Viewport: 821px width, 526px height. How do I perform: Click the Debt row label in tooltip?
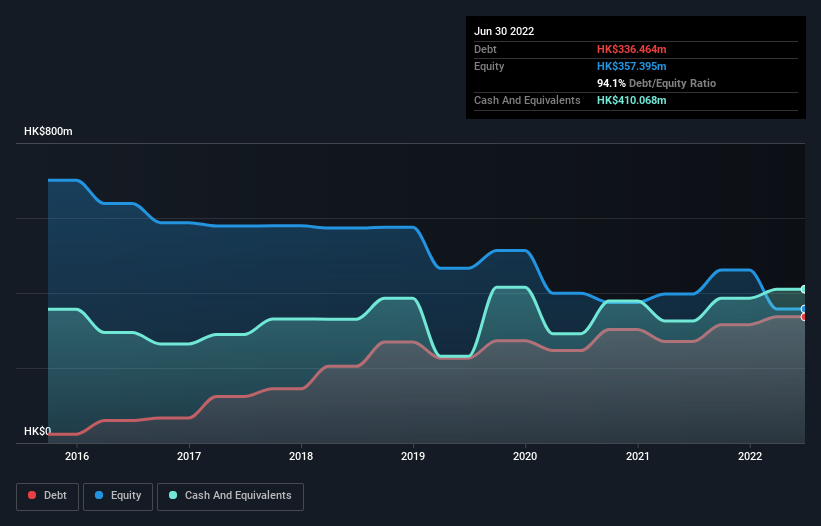pos(485,49)
